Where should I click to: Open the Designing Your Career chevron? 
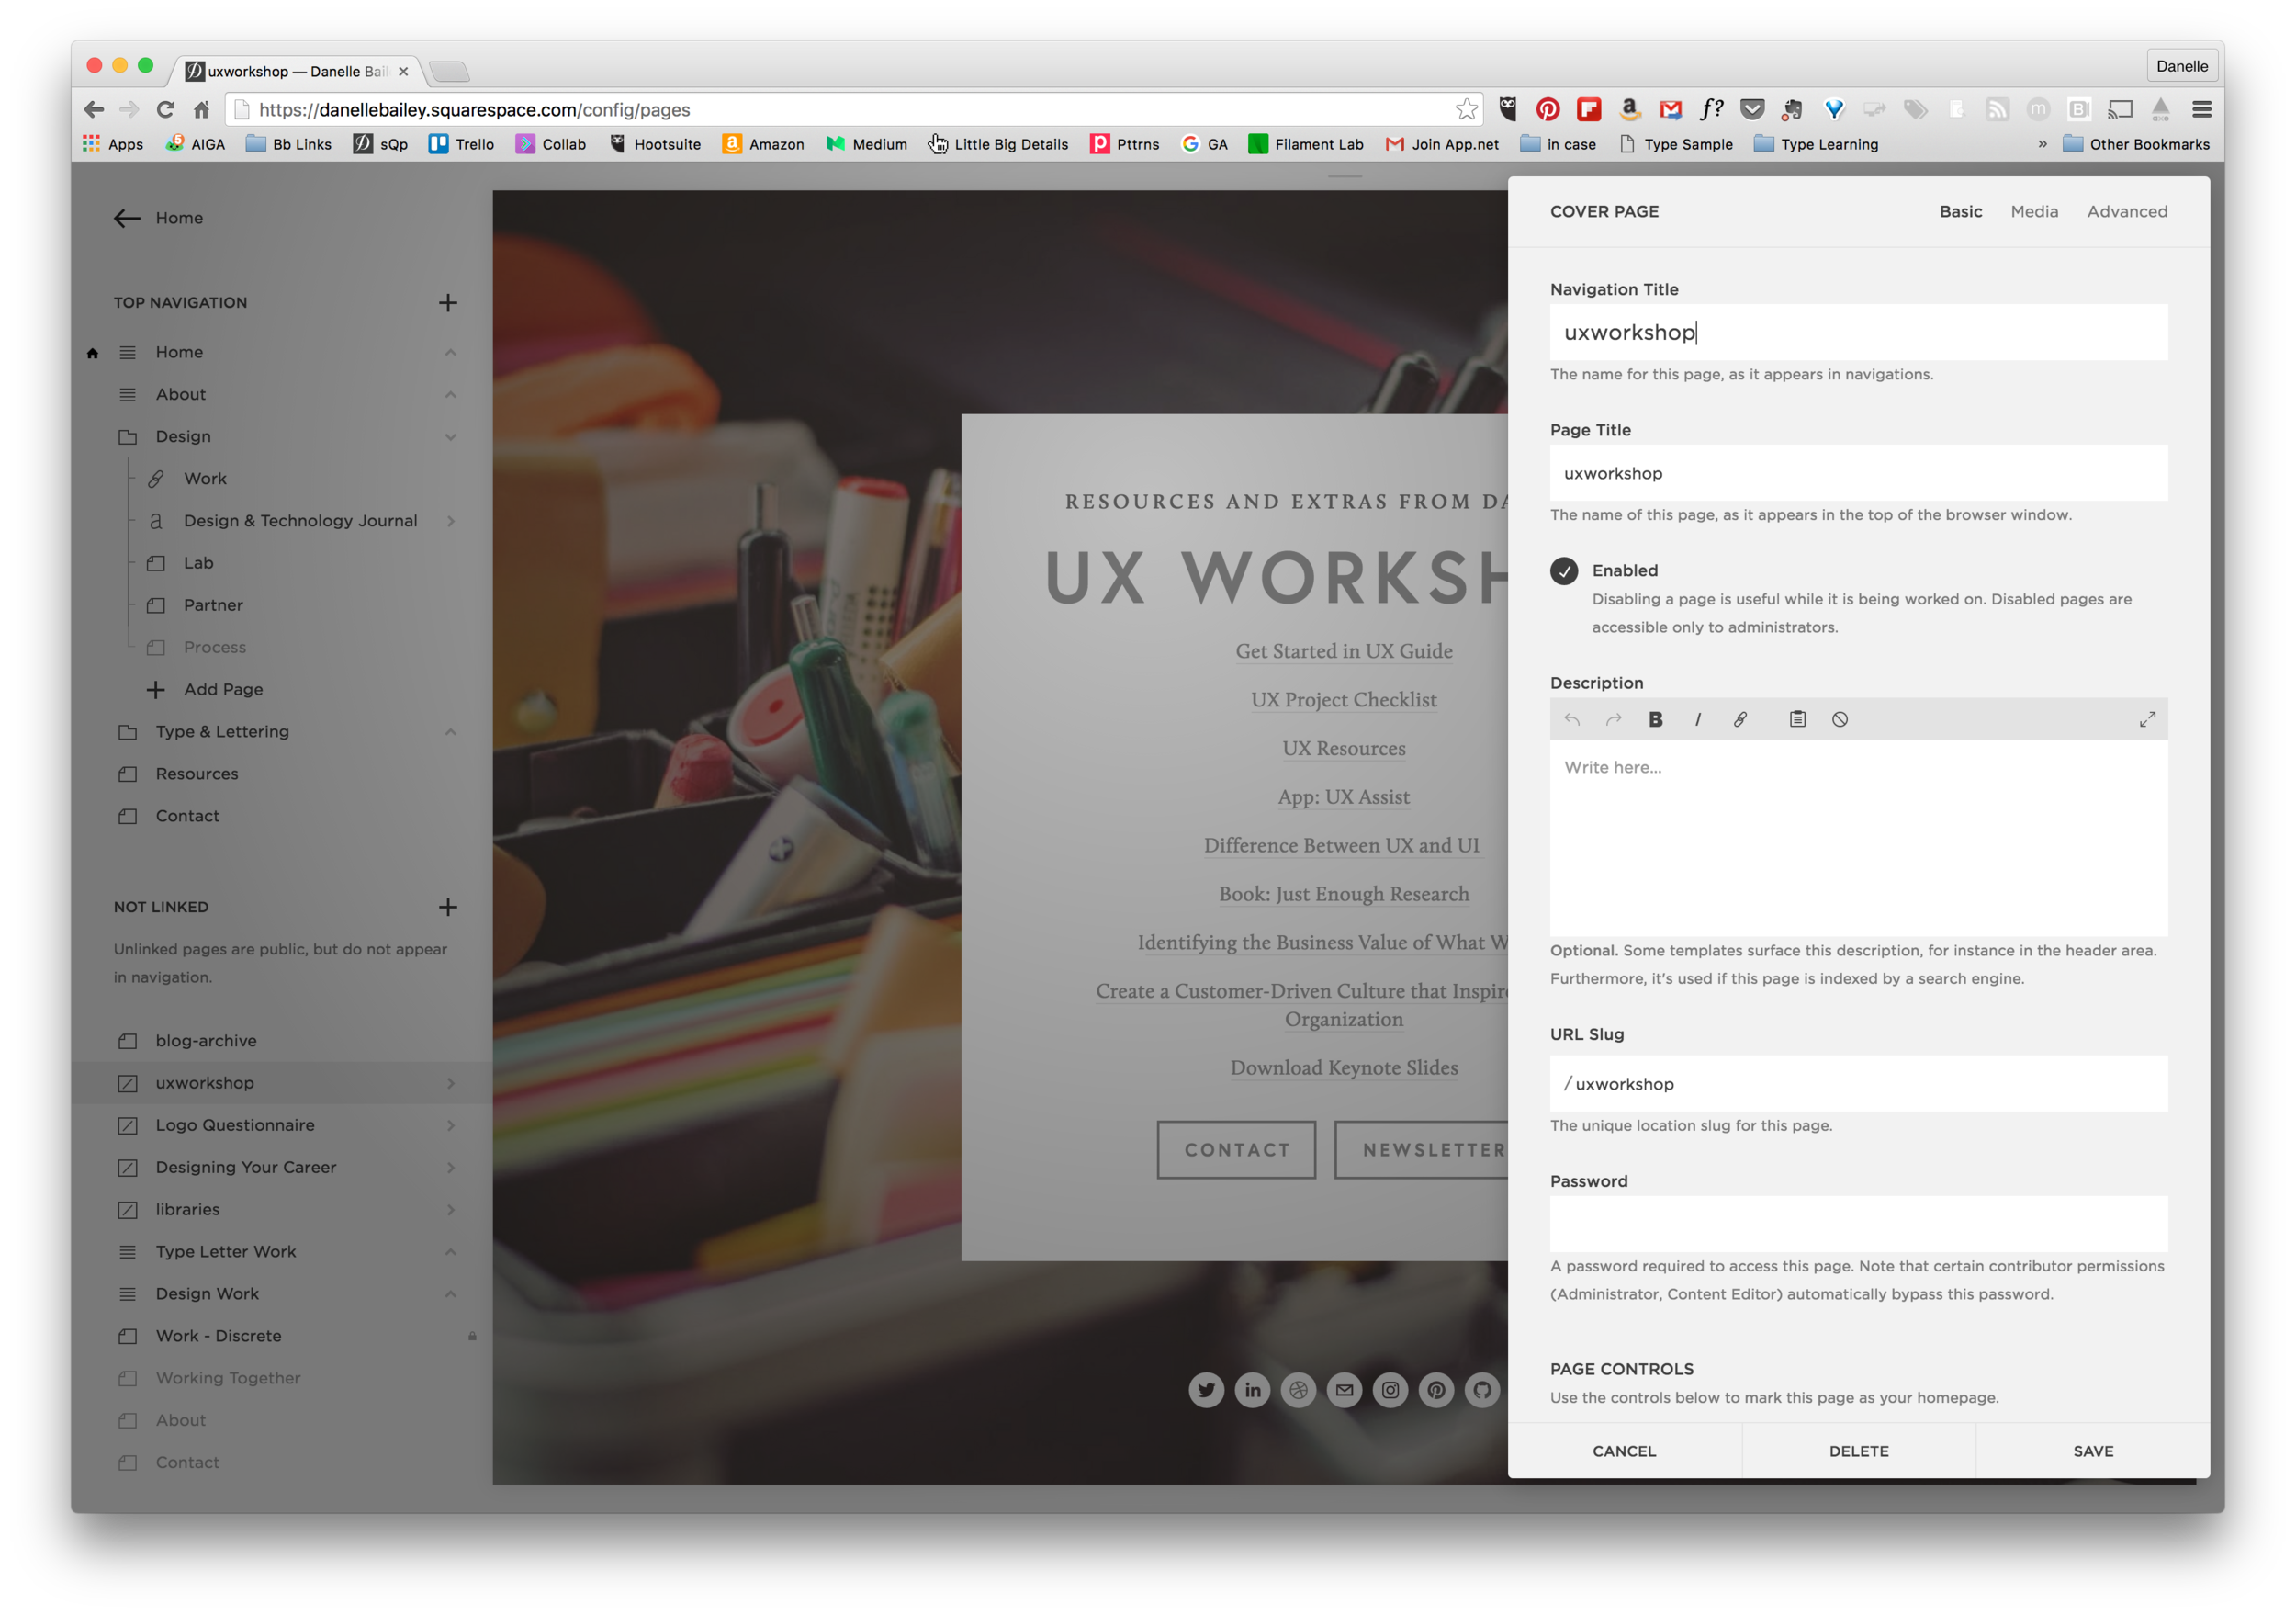pyautogui.click(x=450, y=1167)
